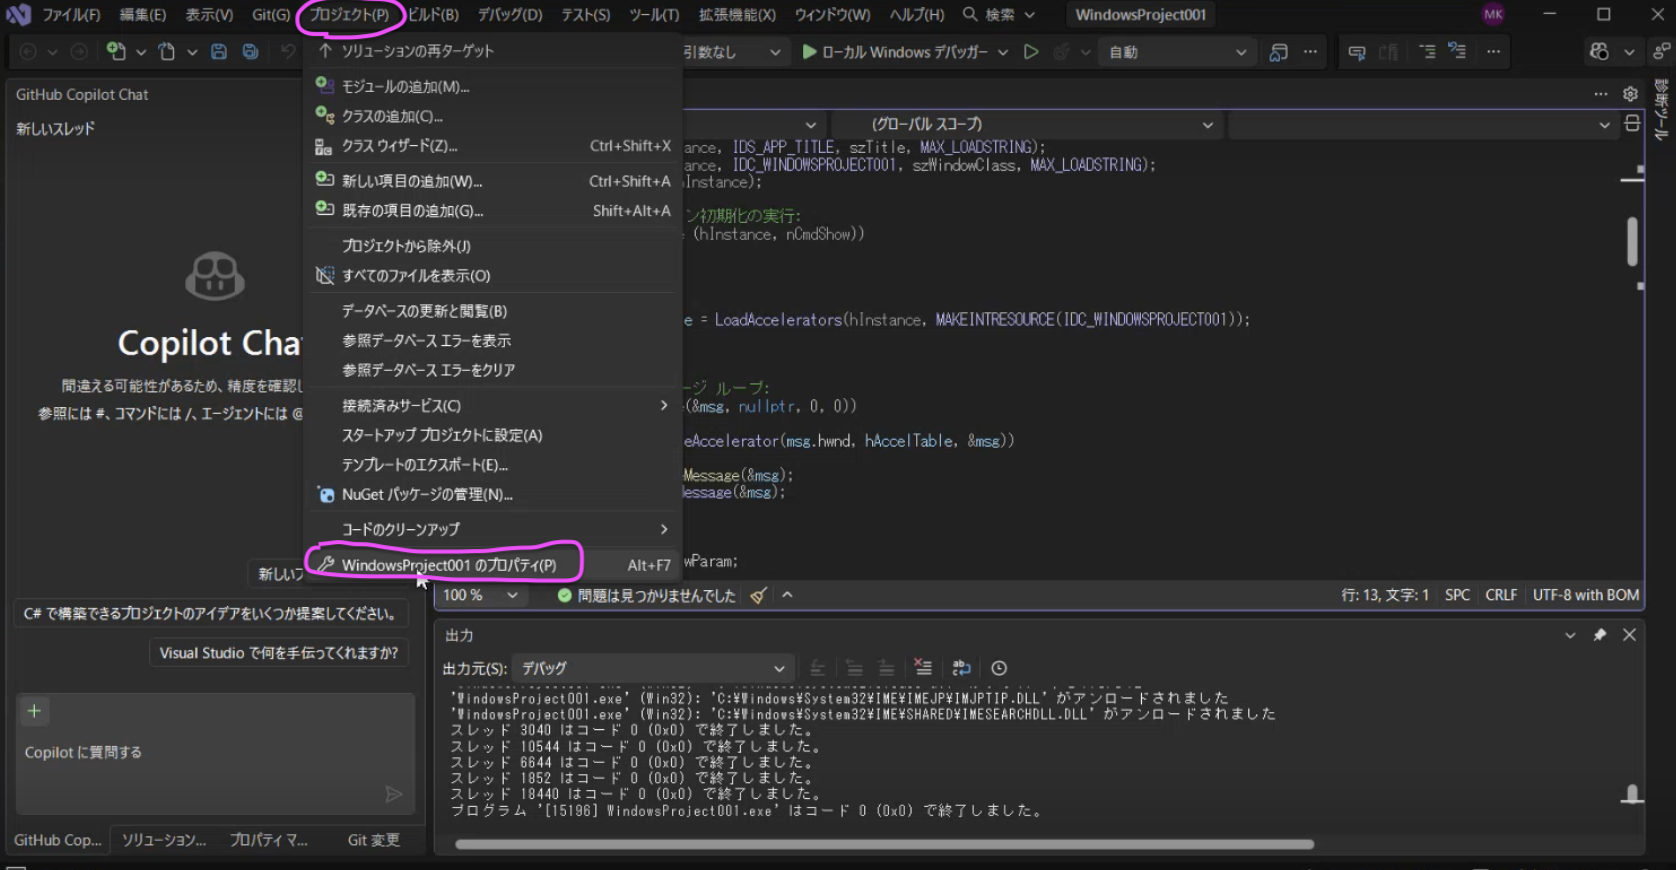This screenshot has width=1676, height=870.
Task: Click the editor vertical scrollbar thumb
Action: point(1632,241)
